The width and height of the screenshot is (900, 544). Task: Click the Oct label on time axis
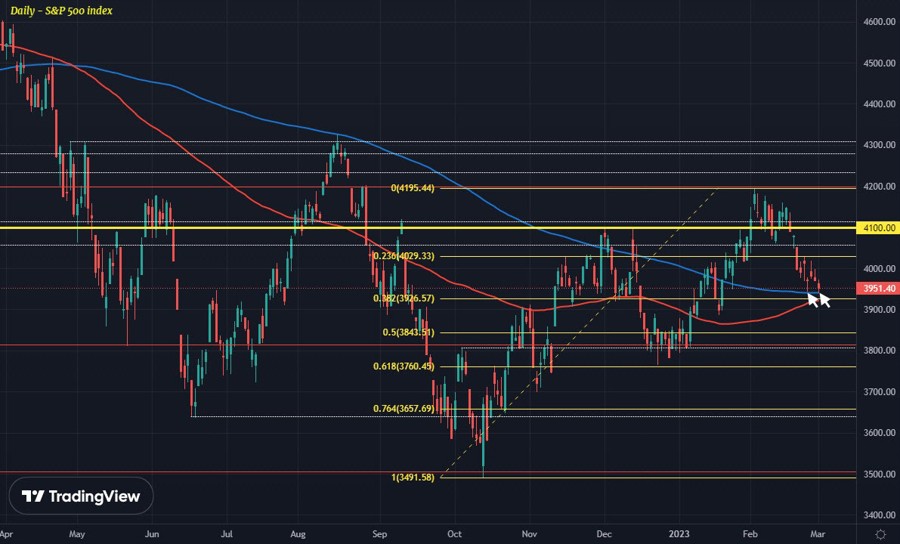coord(454,534)
